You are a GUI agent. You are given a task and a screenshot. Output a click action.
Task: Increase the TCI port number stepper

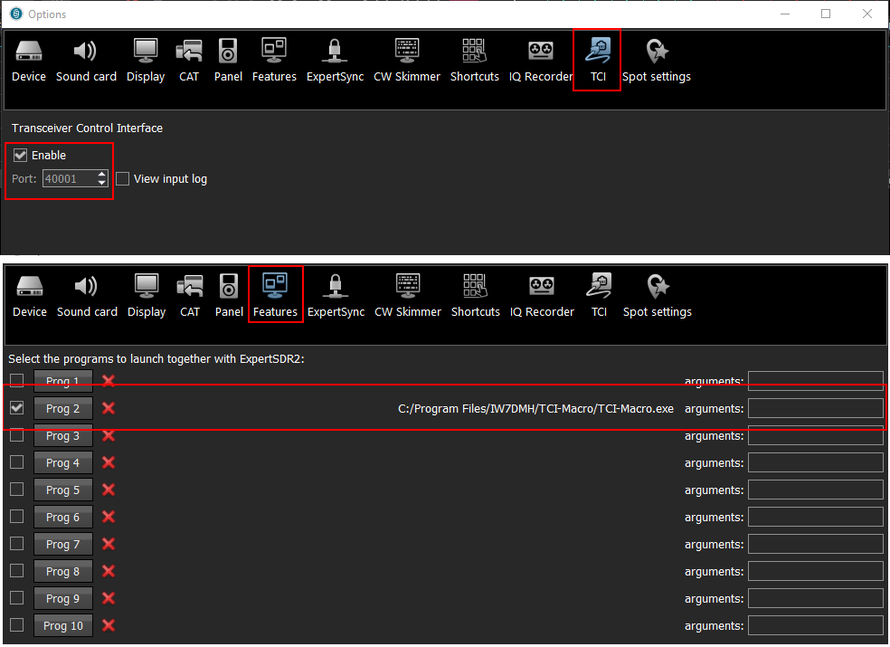coord(102,174)
